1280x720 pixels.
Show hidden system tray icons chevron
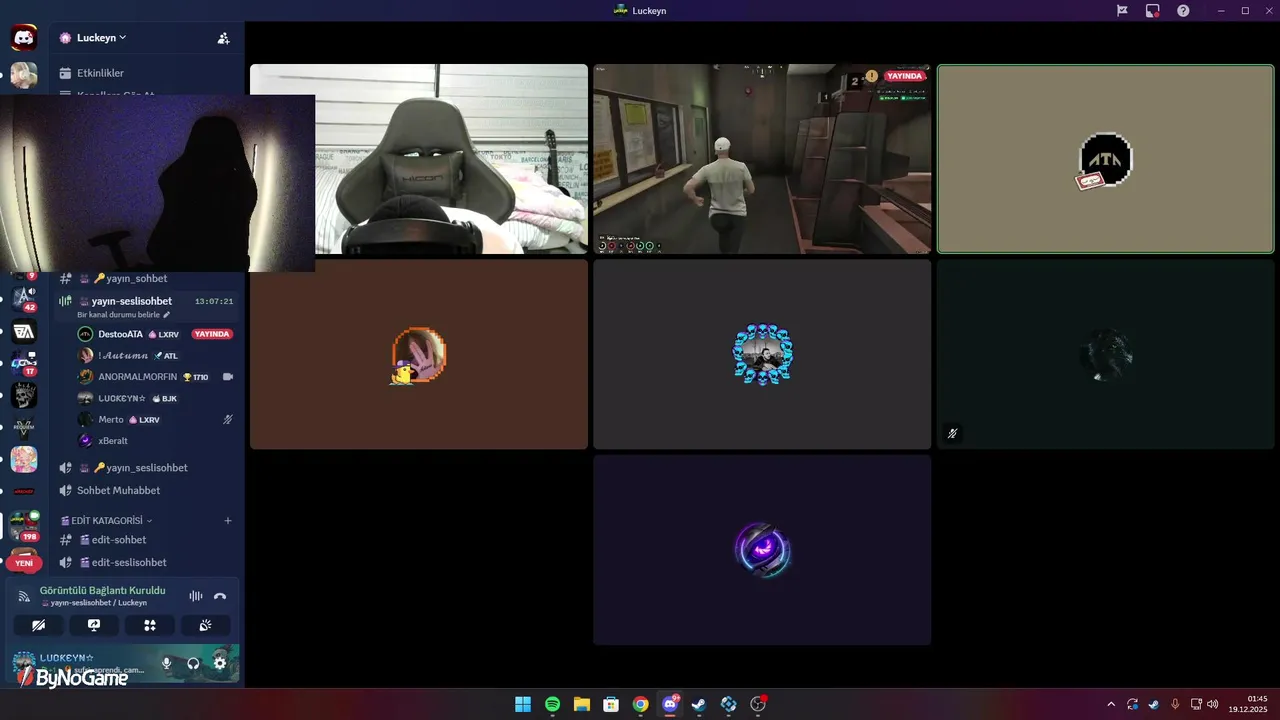(1110, 704)
